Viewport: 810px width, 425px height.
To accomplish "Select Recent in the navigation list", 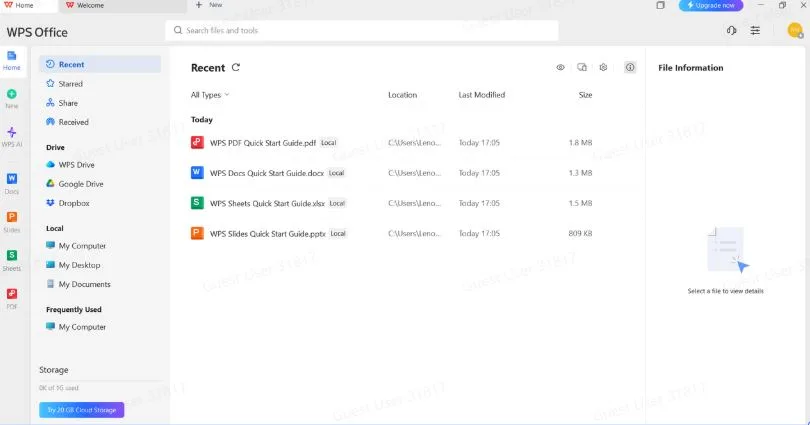I will click(100, 65).
